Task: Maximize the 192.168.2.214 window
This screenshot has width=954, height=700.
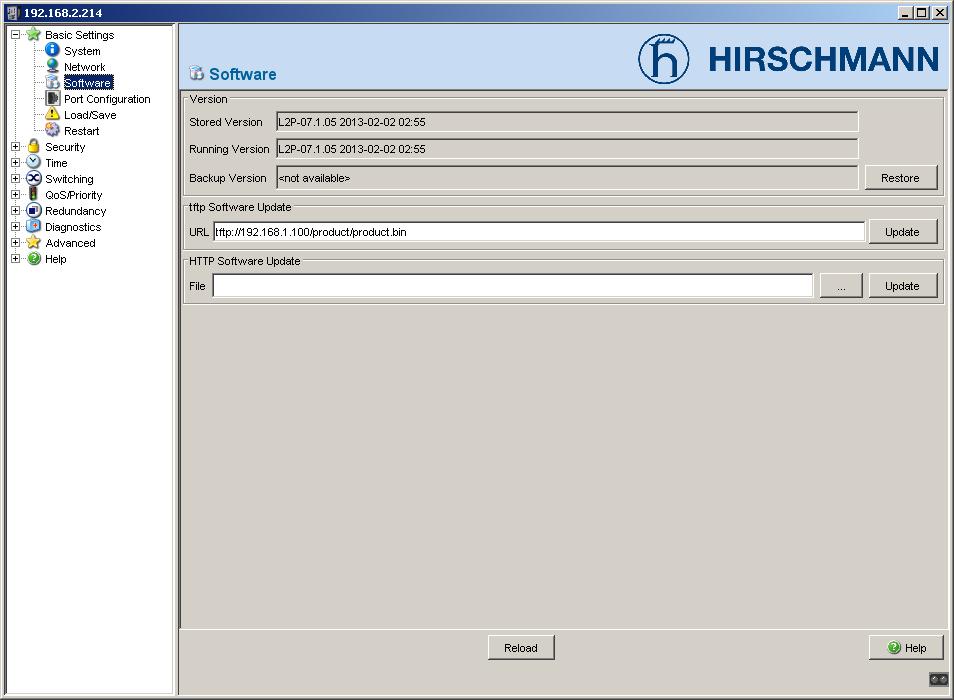Action: pos(922,13)
